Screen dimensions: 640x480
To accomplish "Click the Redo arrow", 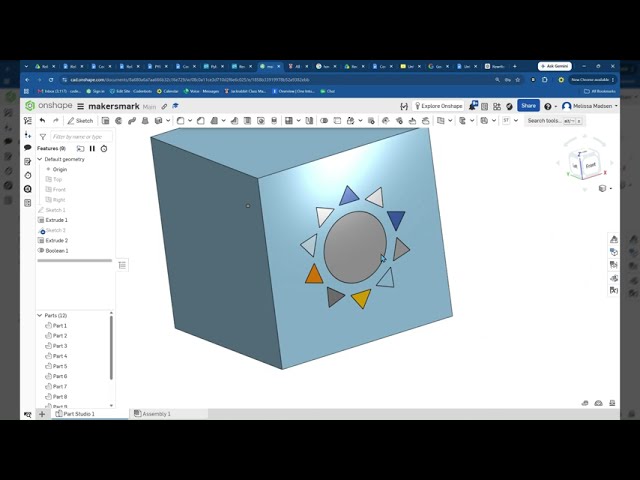I will click(x=56, y=120).
